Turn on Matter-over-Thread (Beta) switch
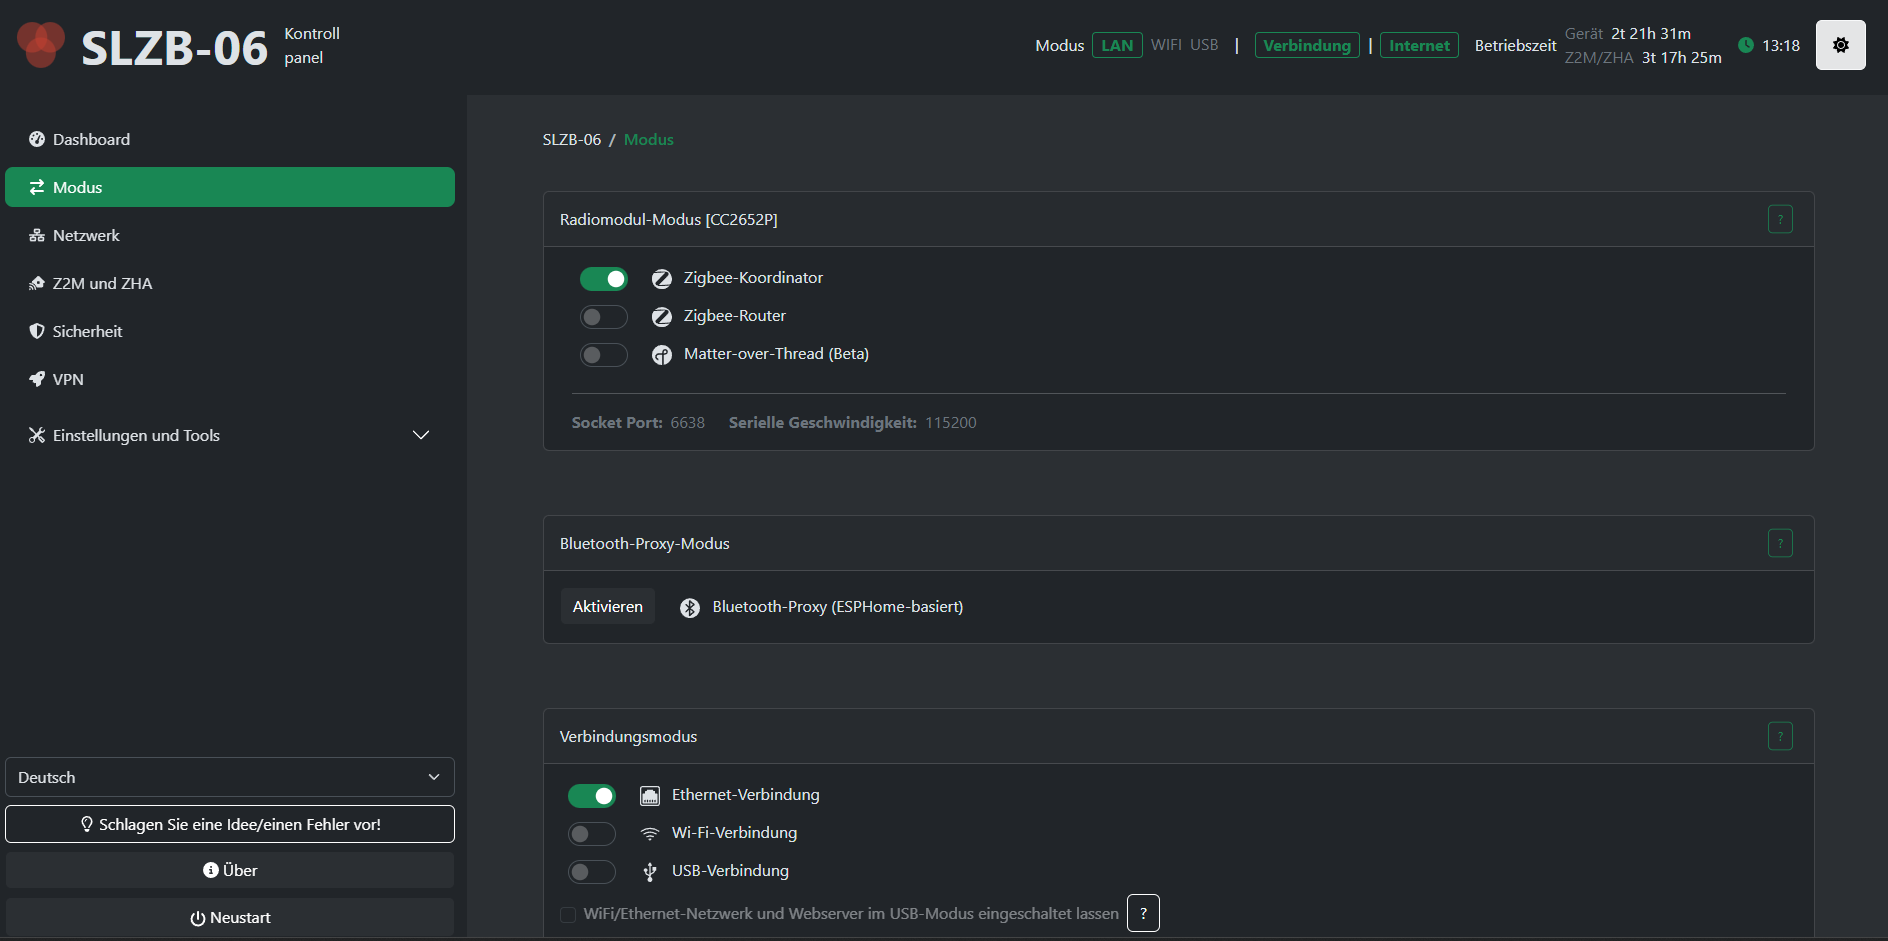 (x=604, y=355)
